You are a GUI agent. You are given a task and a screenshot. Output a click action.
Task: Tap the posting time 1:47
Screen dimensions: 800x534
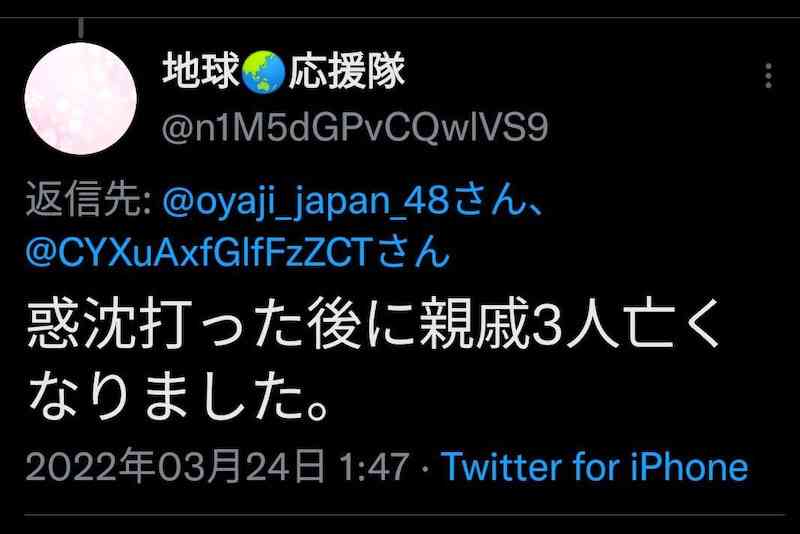374,467
